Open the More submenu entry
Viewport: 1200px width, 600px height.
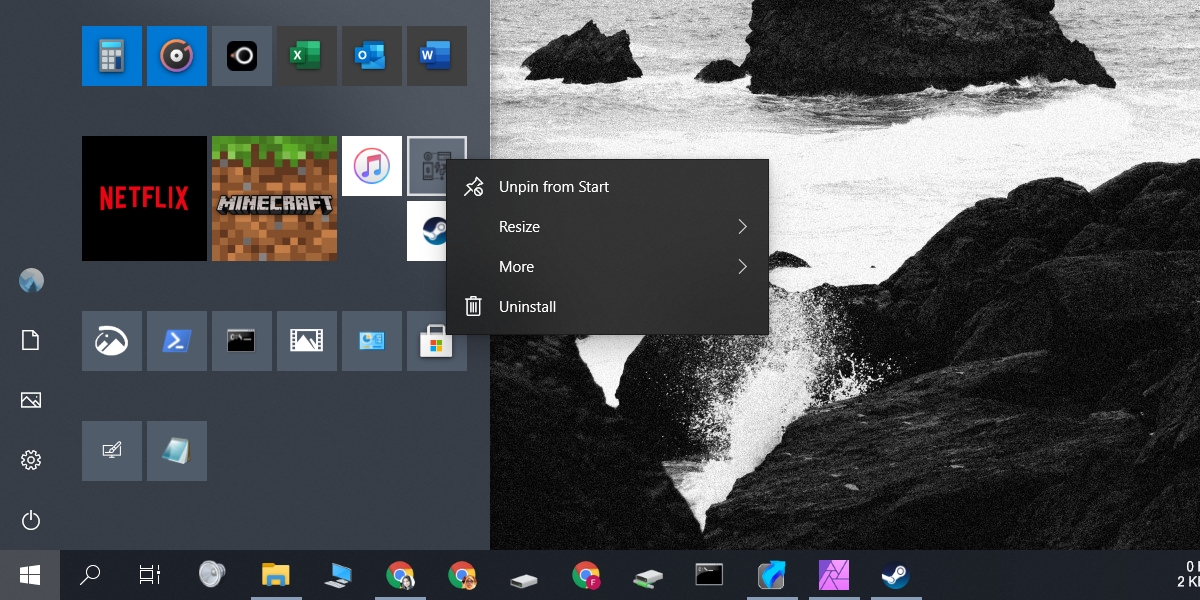click(607, 267)
